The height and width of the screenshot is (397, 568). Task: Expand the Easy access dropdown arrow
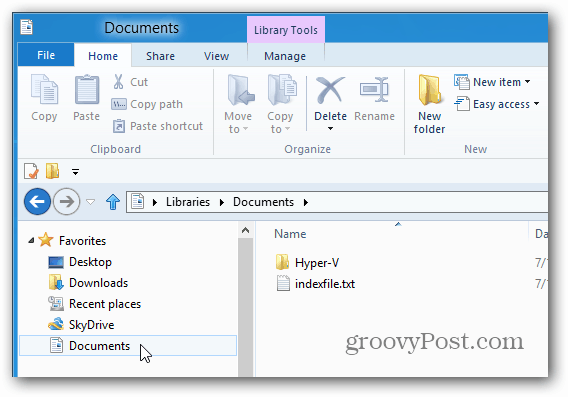tap(536, 104)
